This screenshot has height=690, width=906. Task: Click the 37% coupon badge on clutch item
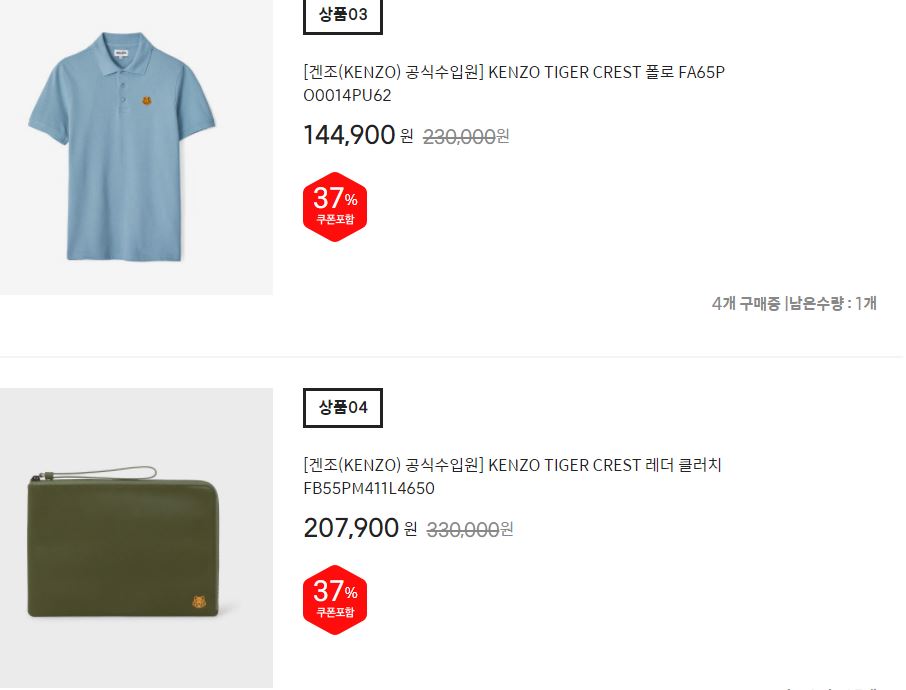coord(335,599)
